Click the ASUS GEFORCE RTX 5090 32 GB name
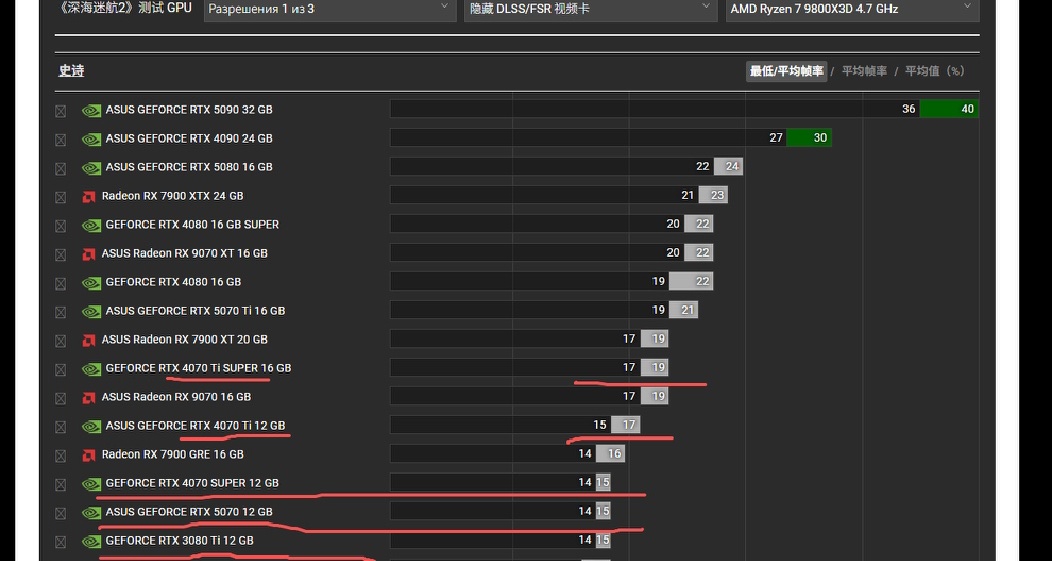 tap(189, 109)
